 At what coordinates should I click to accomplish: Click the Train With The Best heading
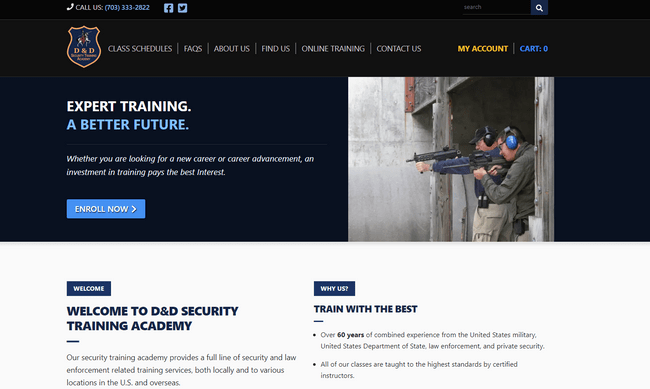pos(365,309)
